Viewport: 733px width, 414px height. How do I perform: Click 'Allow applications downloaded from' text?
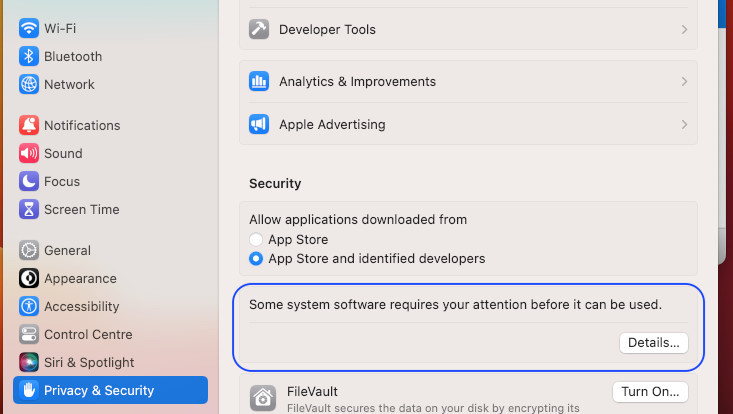coord(358,220)
